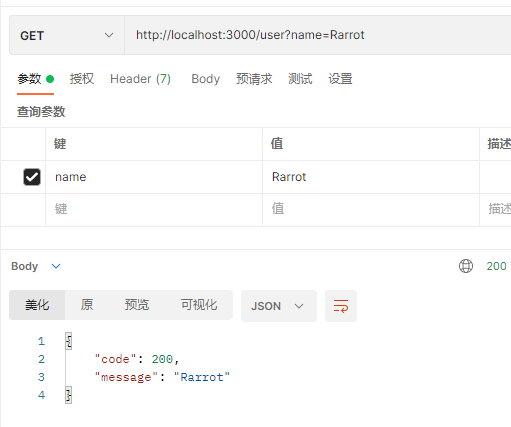Click the green dot on 参数 tab
Screen dimensions: 511x427
50,79
